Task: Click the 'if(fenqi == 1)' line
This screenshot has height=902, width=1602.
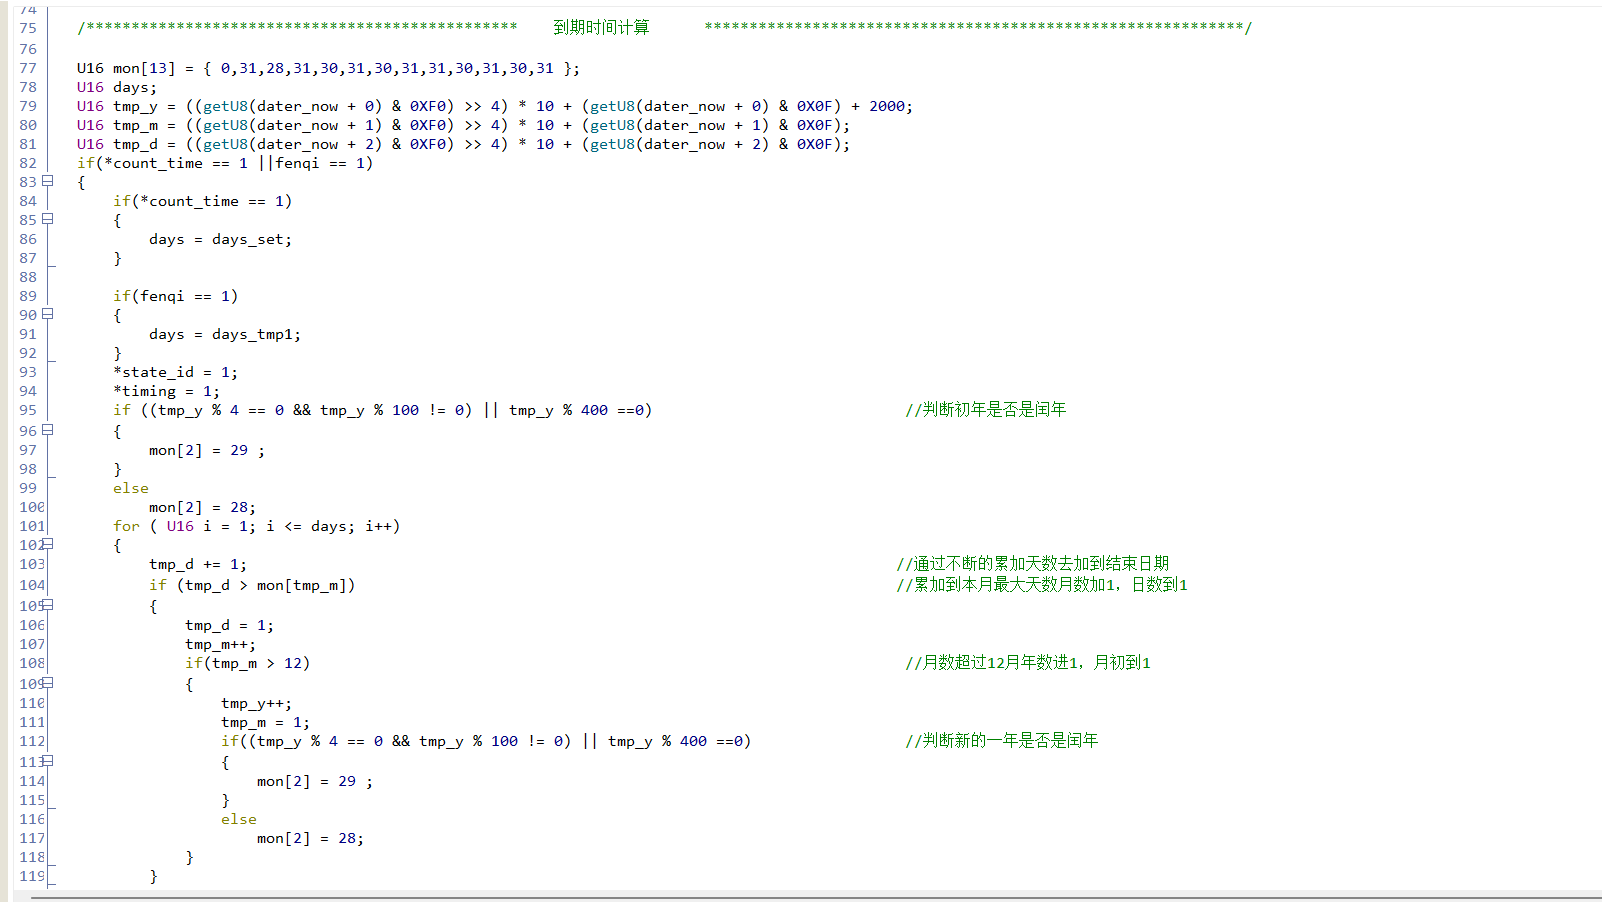Action: 176,296
